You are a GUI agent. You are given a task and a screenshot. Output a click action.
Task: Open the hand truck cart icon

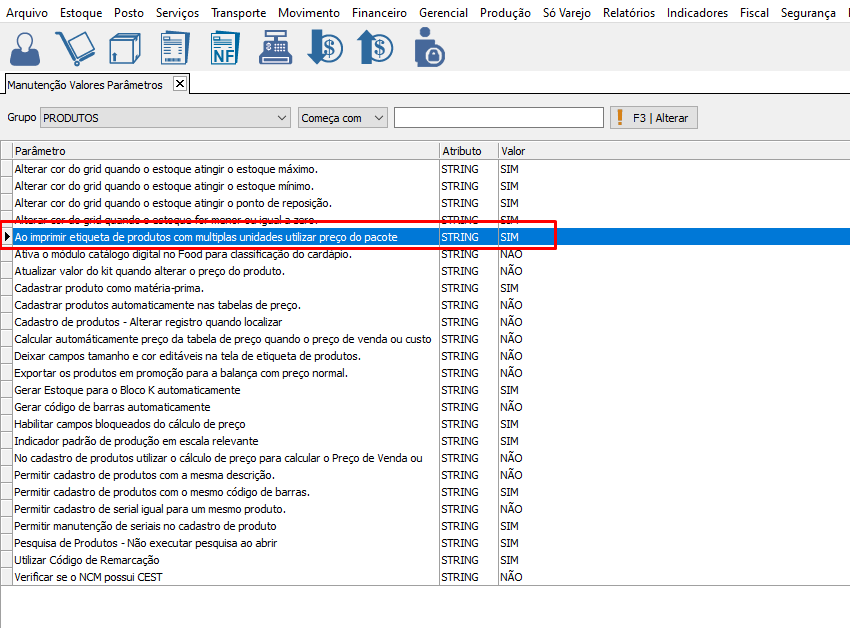point(74,48)
